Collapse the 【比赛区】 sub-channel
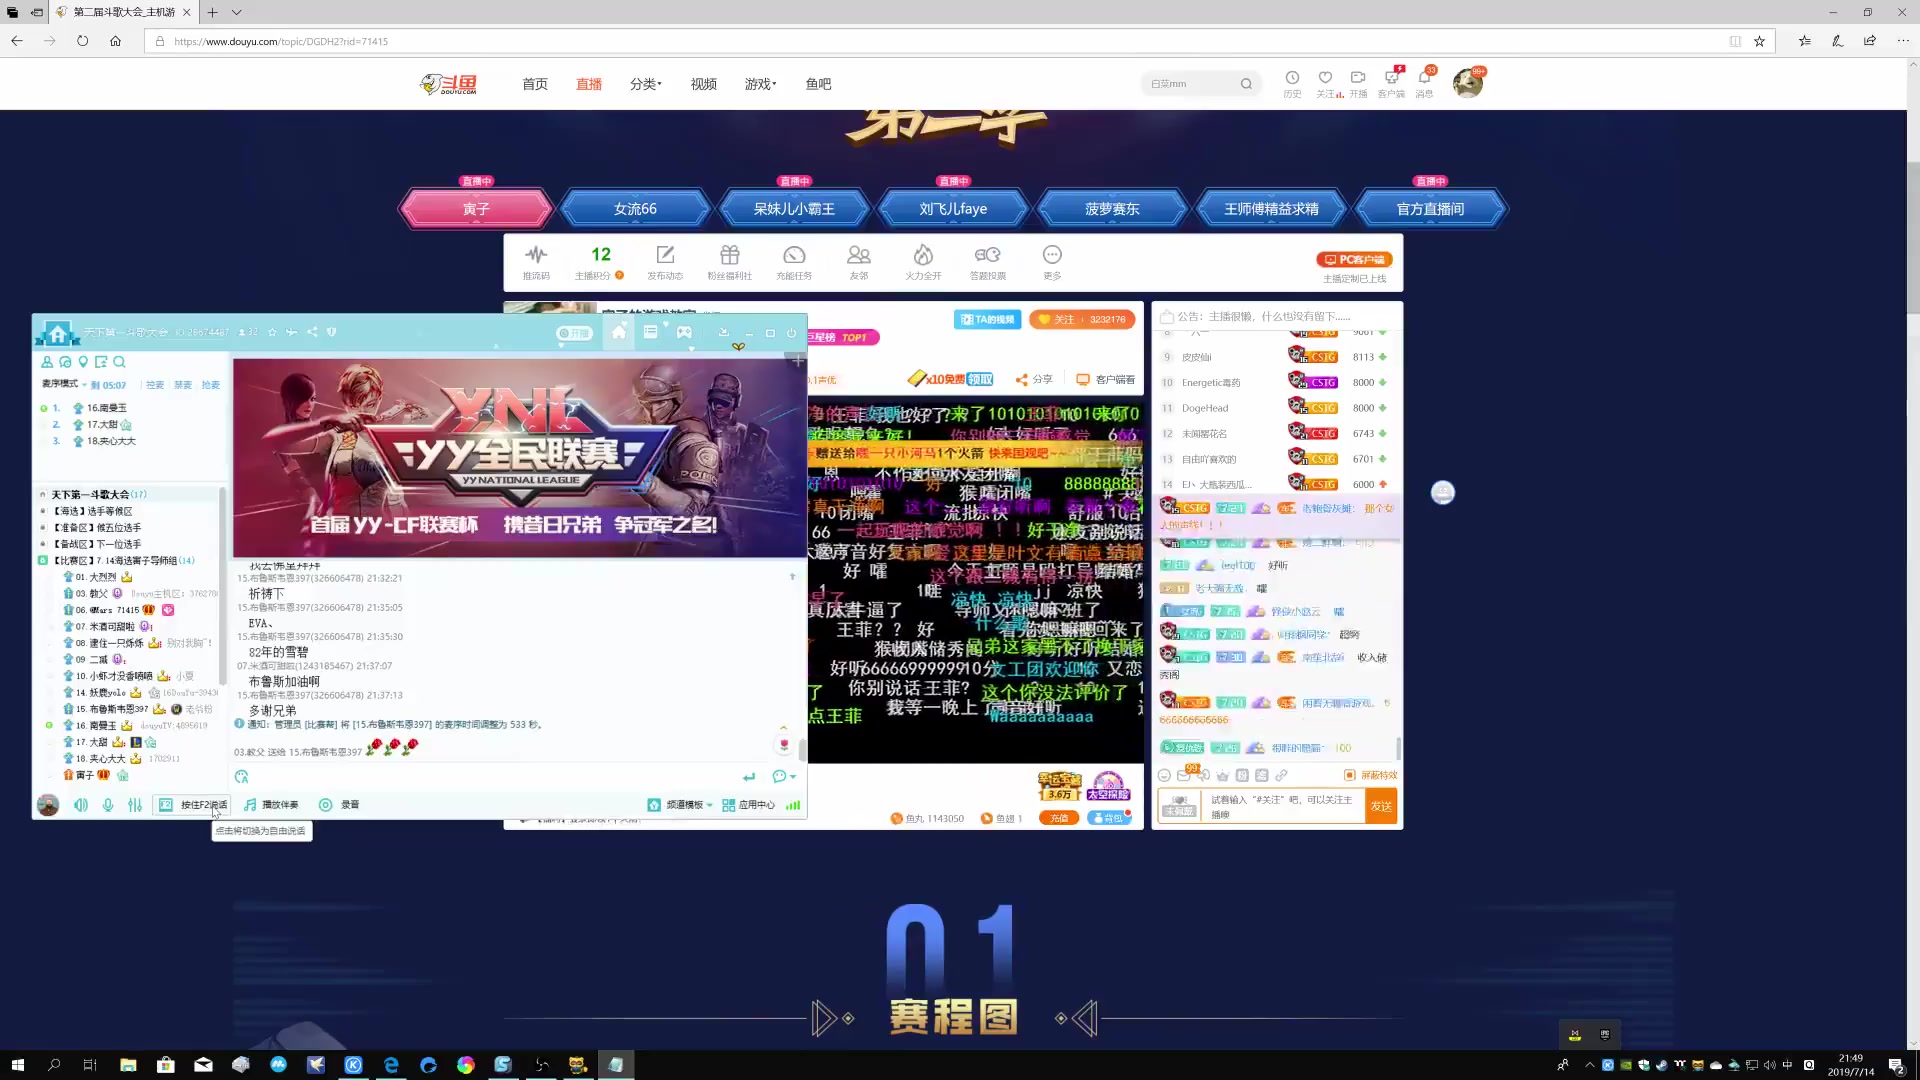The height and width of the screenshot is (1080, 1920). [x=43, y=560]
